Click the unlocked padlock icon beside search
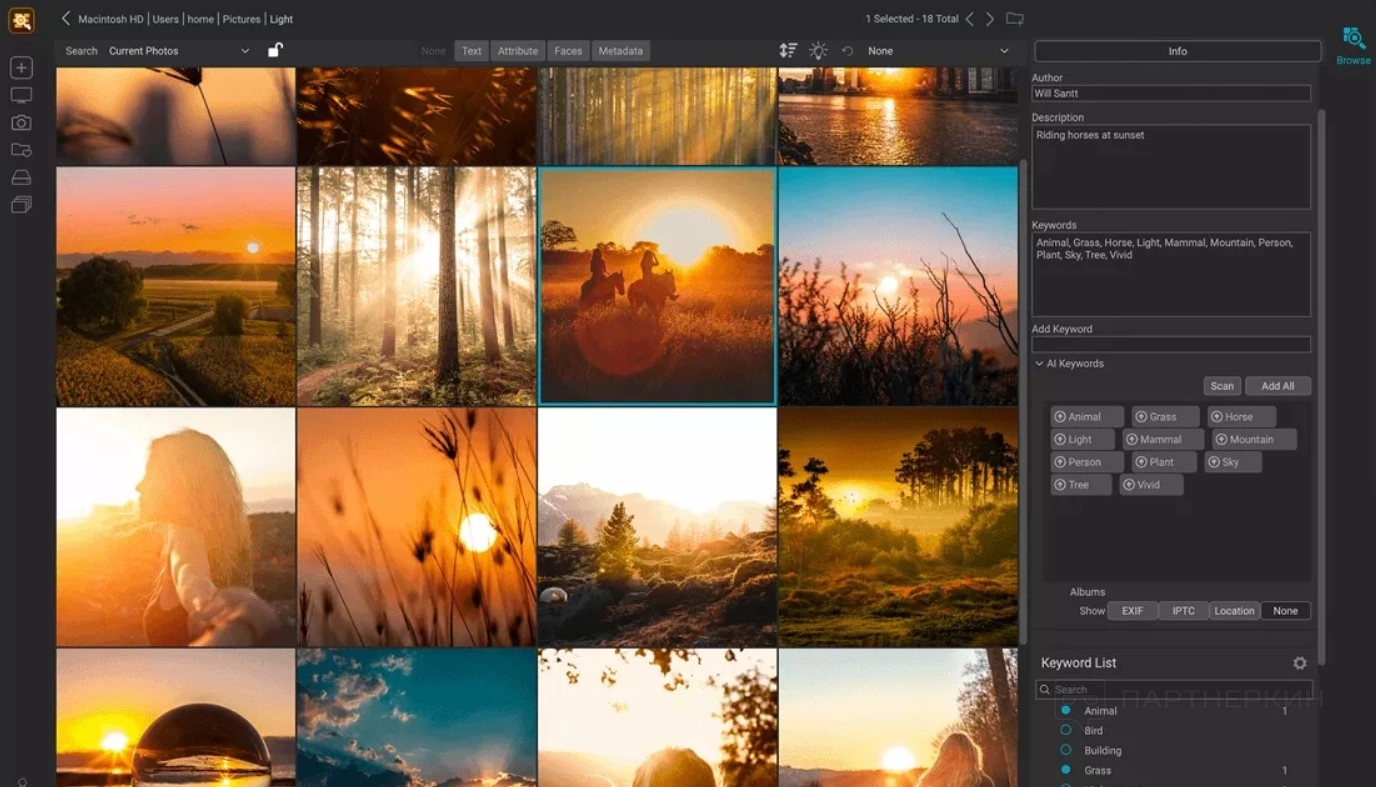This screenshot has height=787, width=1376. [x=275, y=50]
